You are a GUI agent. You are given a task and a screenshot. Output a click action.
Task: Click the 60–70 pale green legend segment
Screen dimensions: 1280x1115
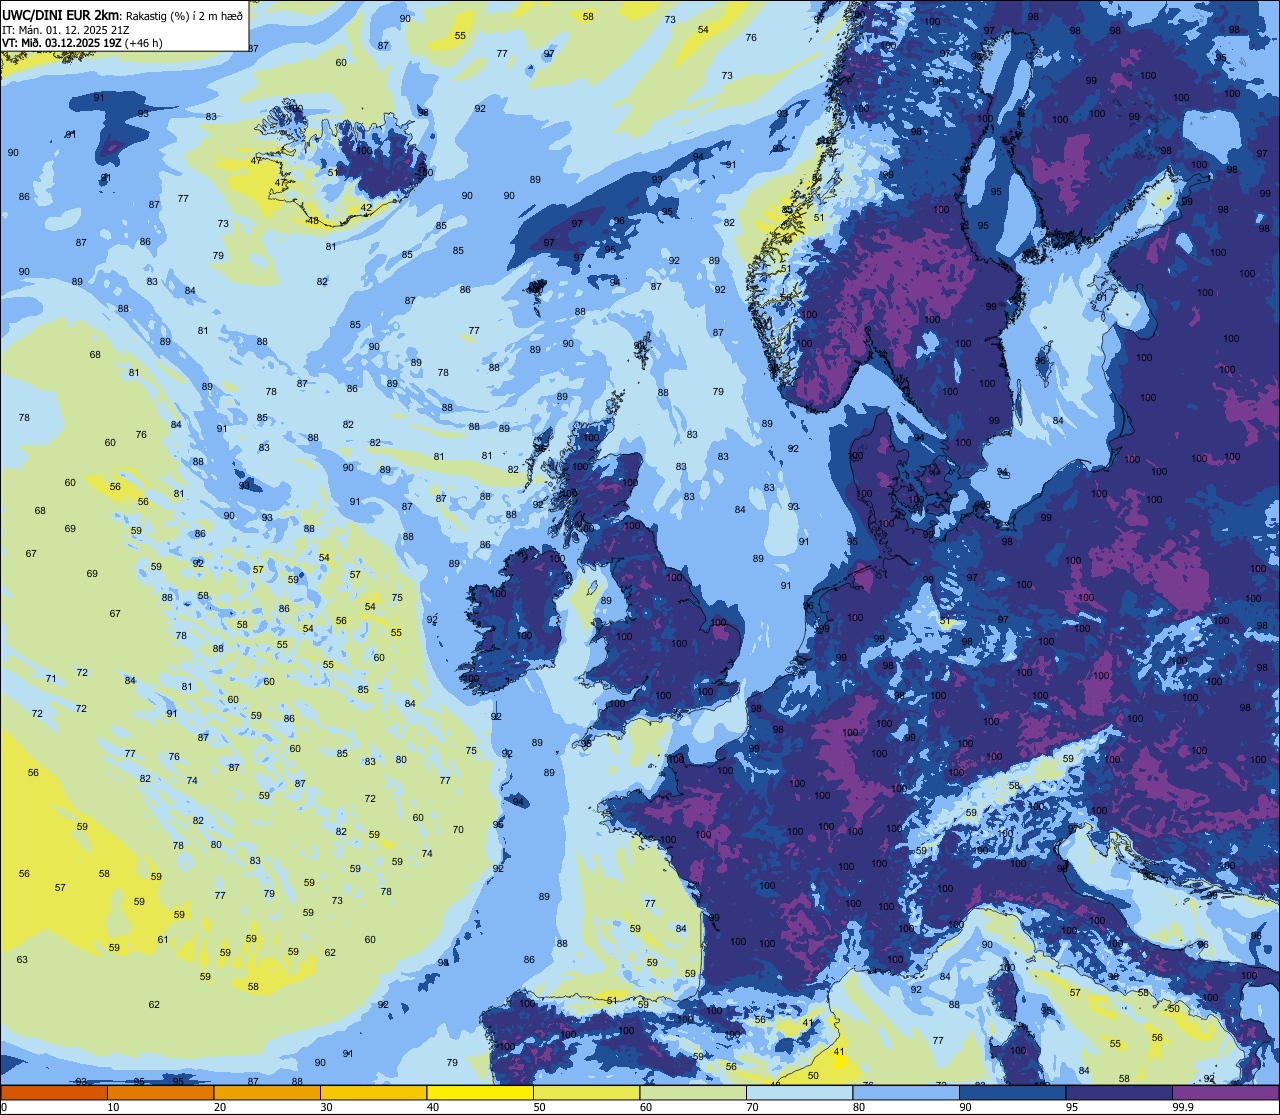click(x=693, y=1093)
